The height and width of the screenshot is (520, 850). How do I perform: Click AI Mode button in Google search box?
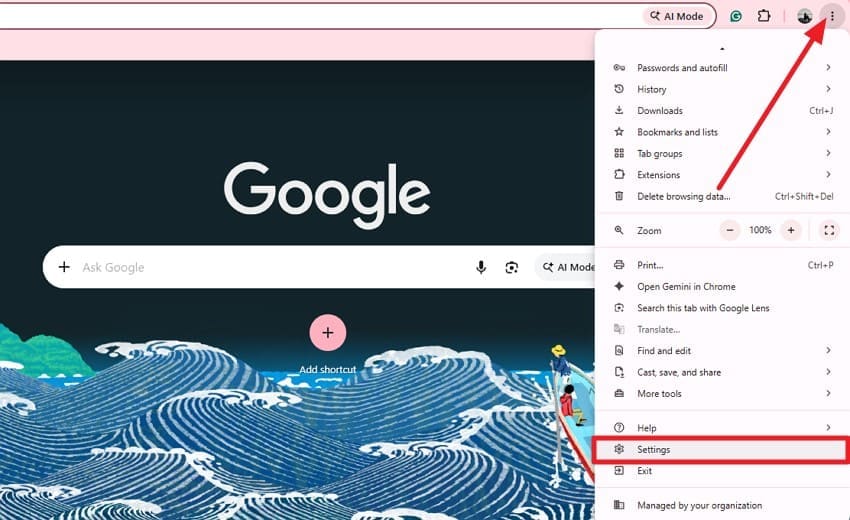click(567, 267)
